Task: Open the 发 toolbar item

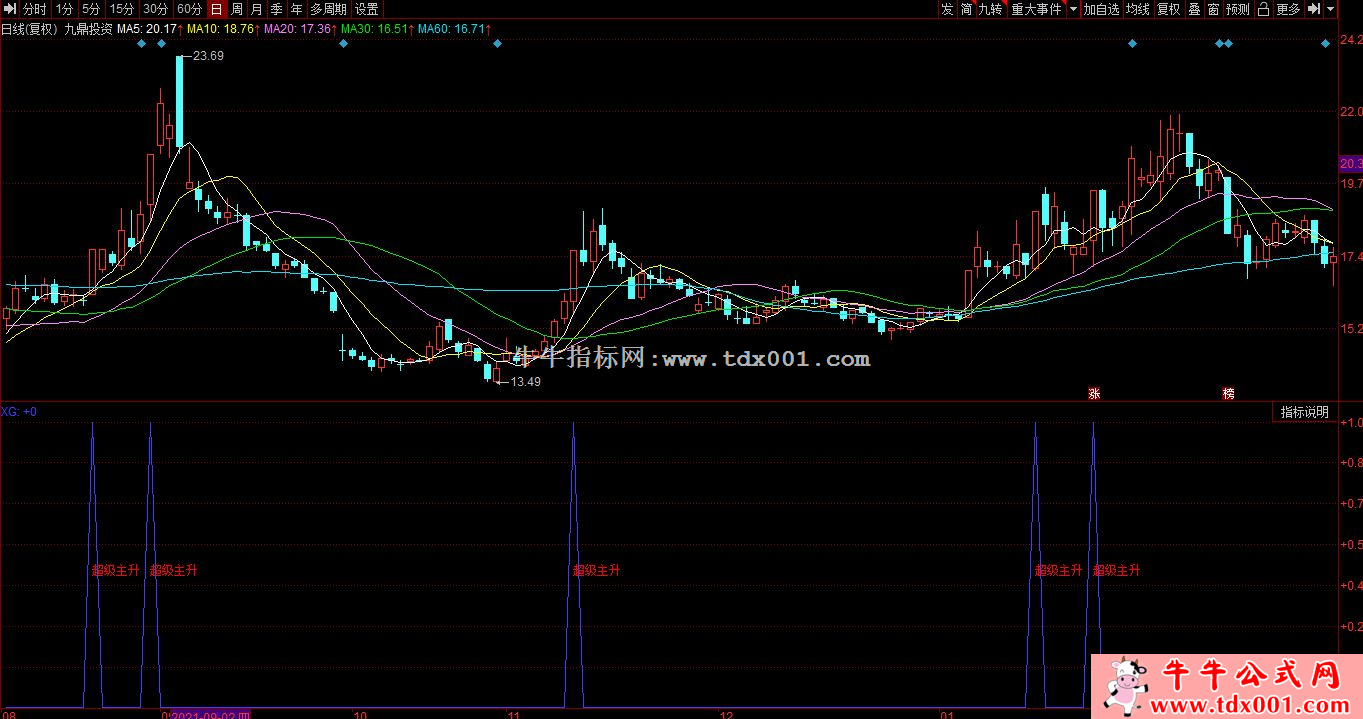Action: [x=947, y=9]
